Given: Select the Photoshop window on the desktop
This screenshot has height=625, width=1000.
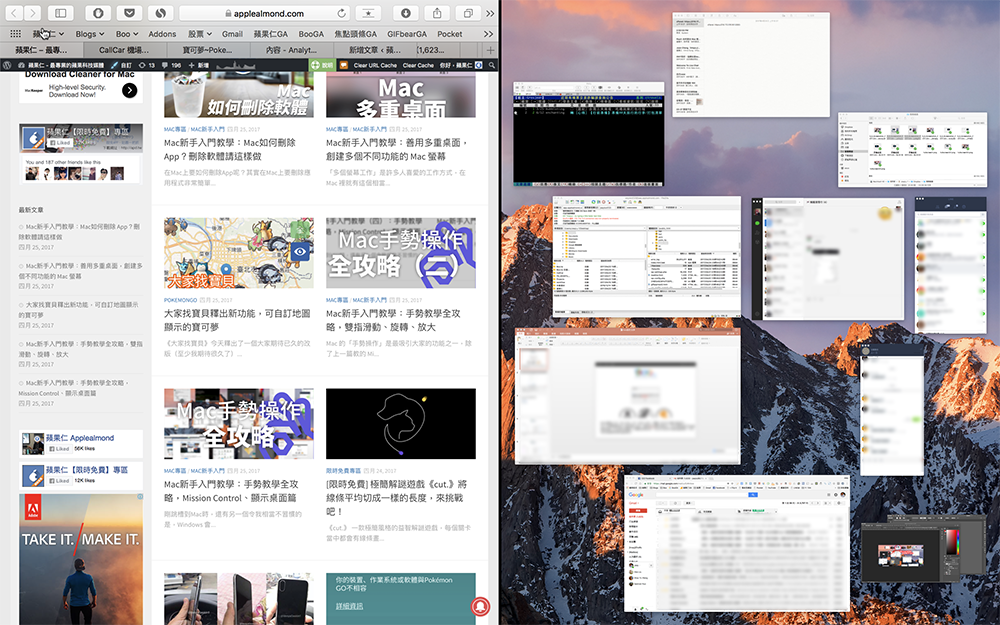Looking at the screenshot, I should click(909, 552).
